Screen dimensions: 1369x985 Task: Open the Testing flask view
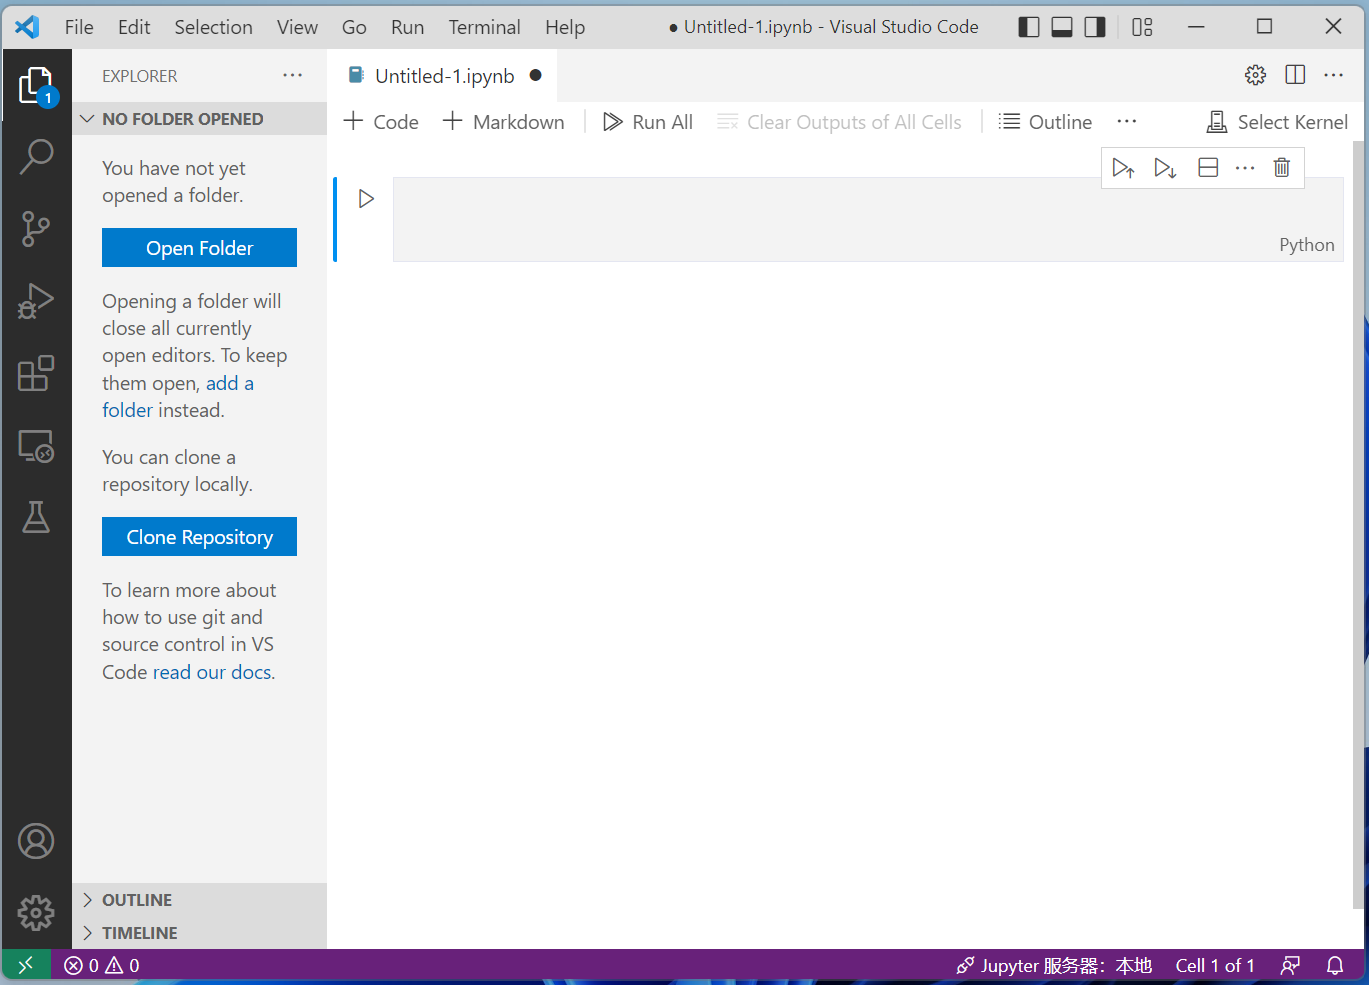pyautogui.click(x=36, y=517)
